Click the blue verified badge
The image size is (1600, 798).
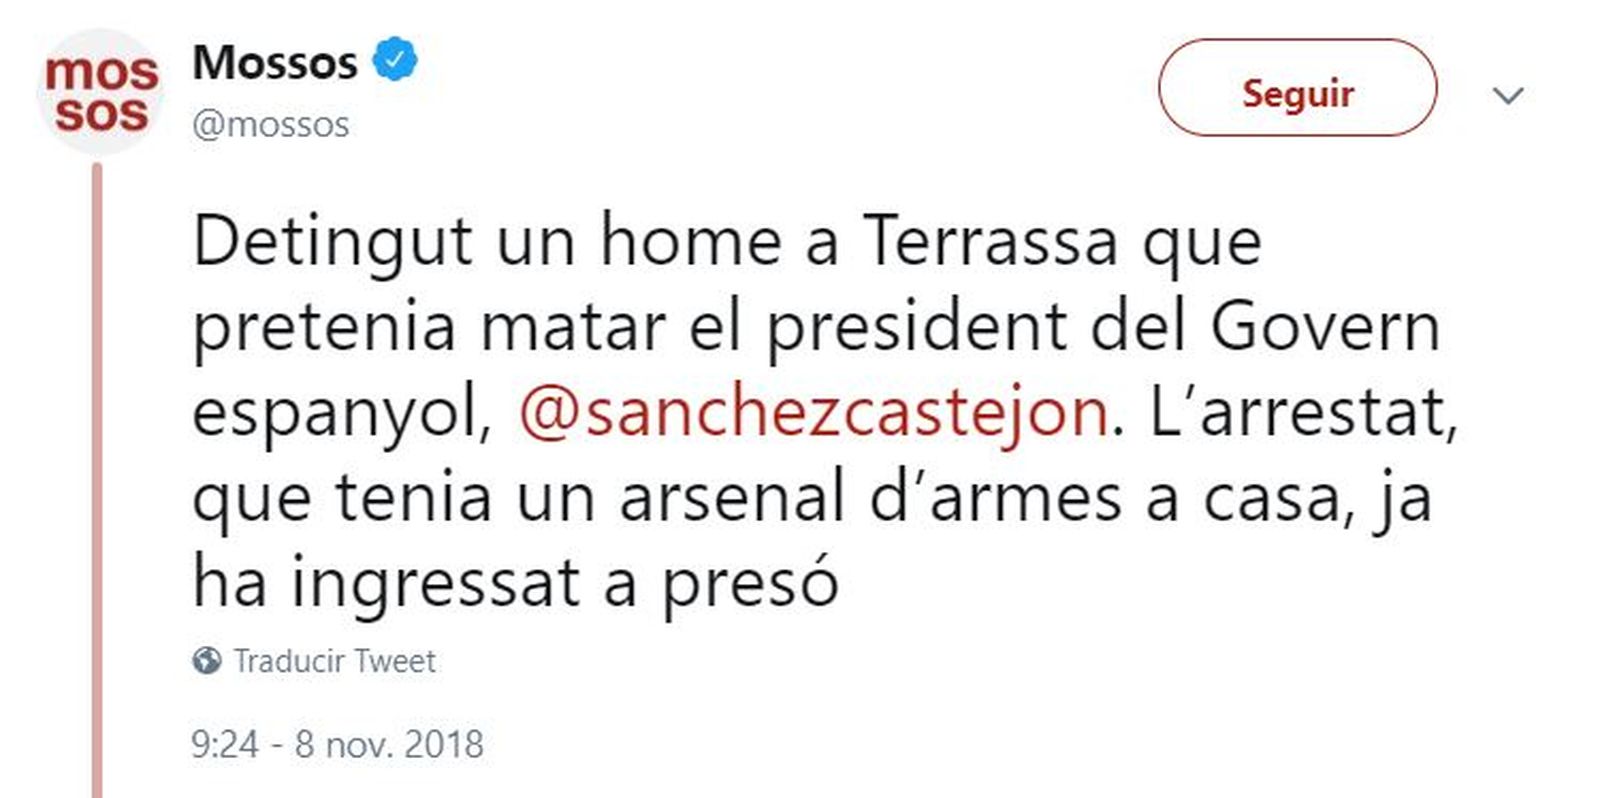coord(395,60)
